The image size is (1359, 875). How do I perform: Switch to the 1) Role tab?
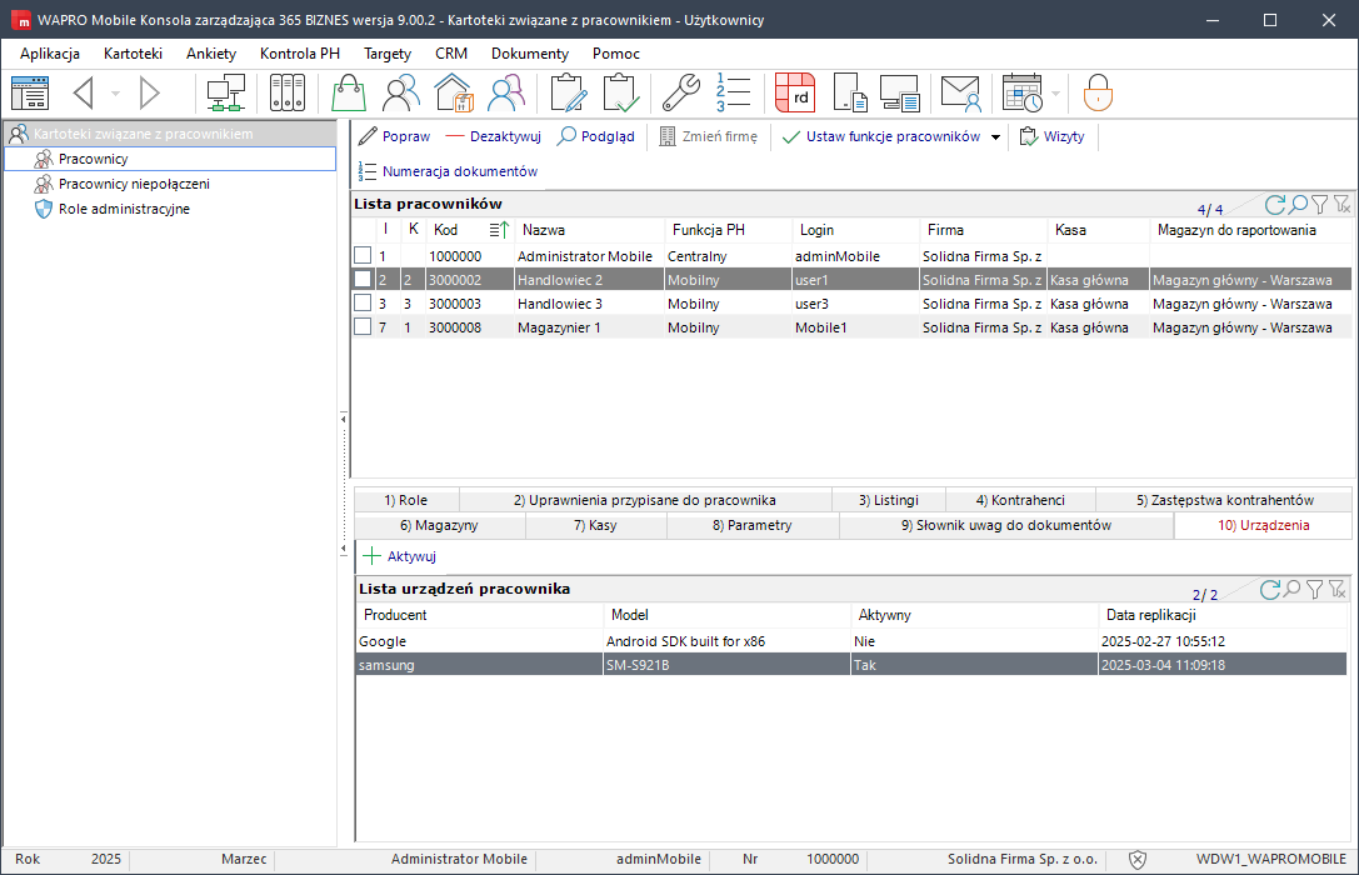pyautogui.click(x=406, y=500)
